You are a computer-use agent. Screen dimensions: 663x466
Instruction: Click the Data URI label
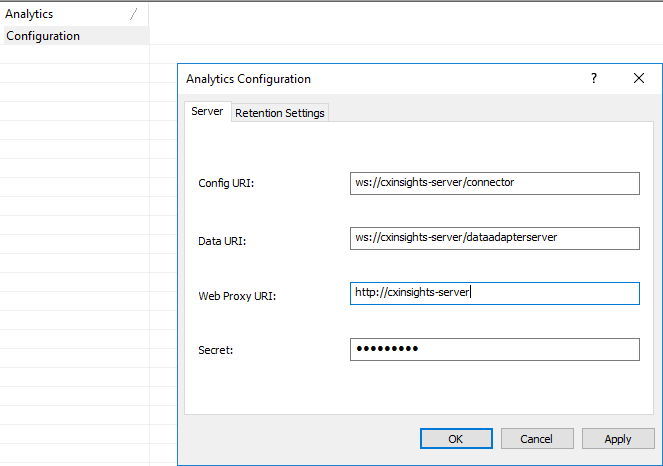pyautogui.click(x=222, y=240)
